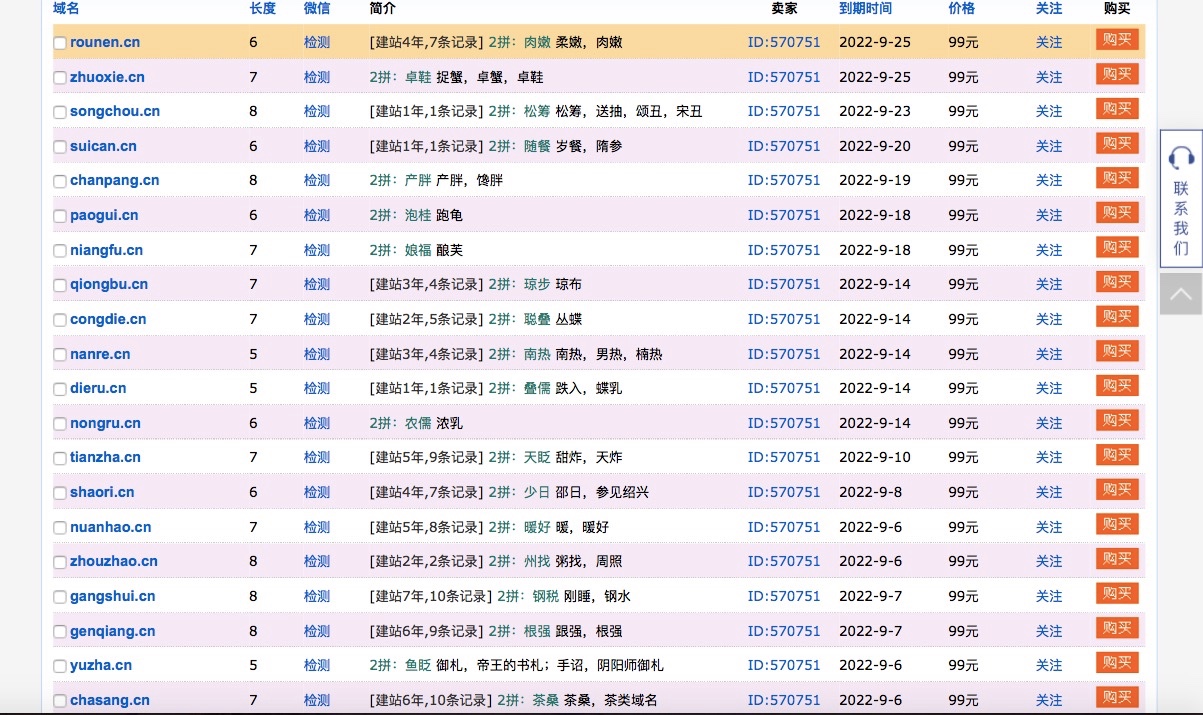Screen dimensions: 1203x715
Task: Sort by the 价格 column header
Action: coord(961,8)
